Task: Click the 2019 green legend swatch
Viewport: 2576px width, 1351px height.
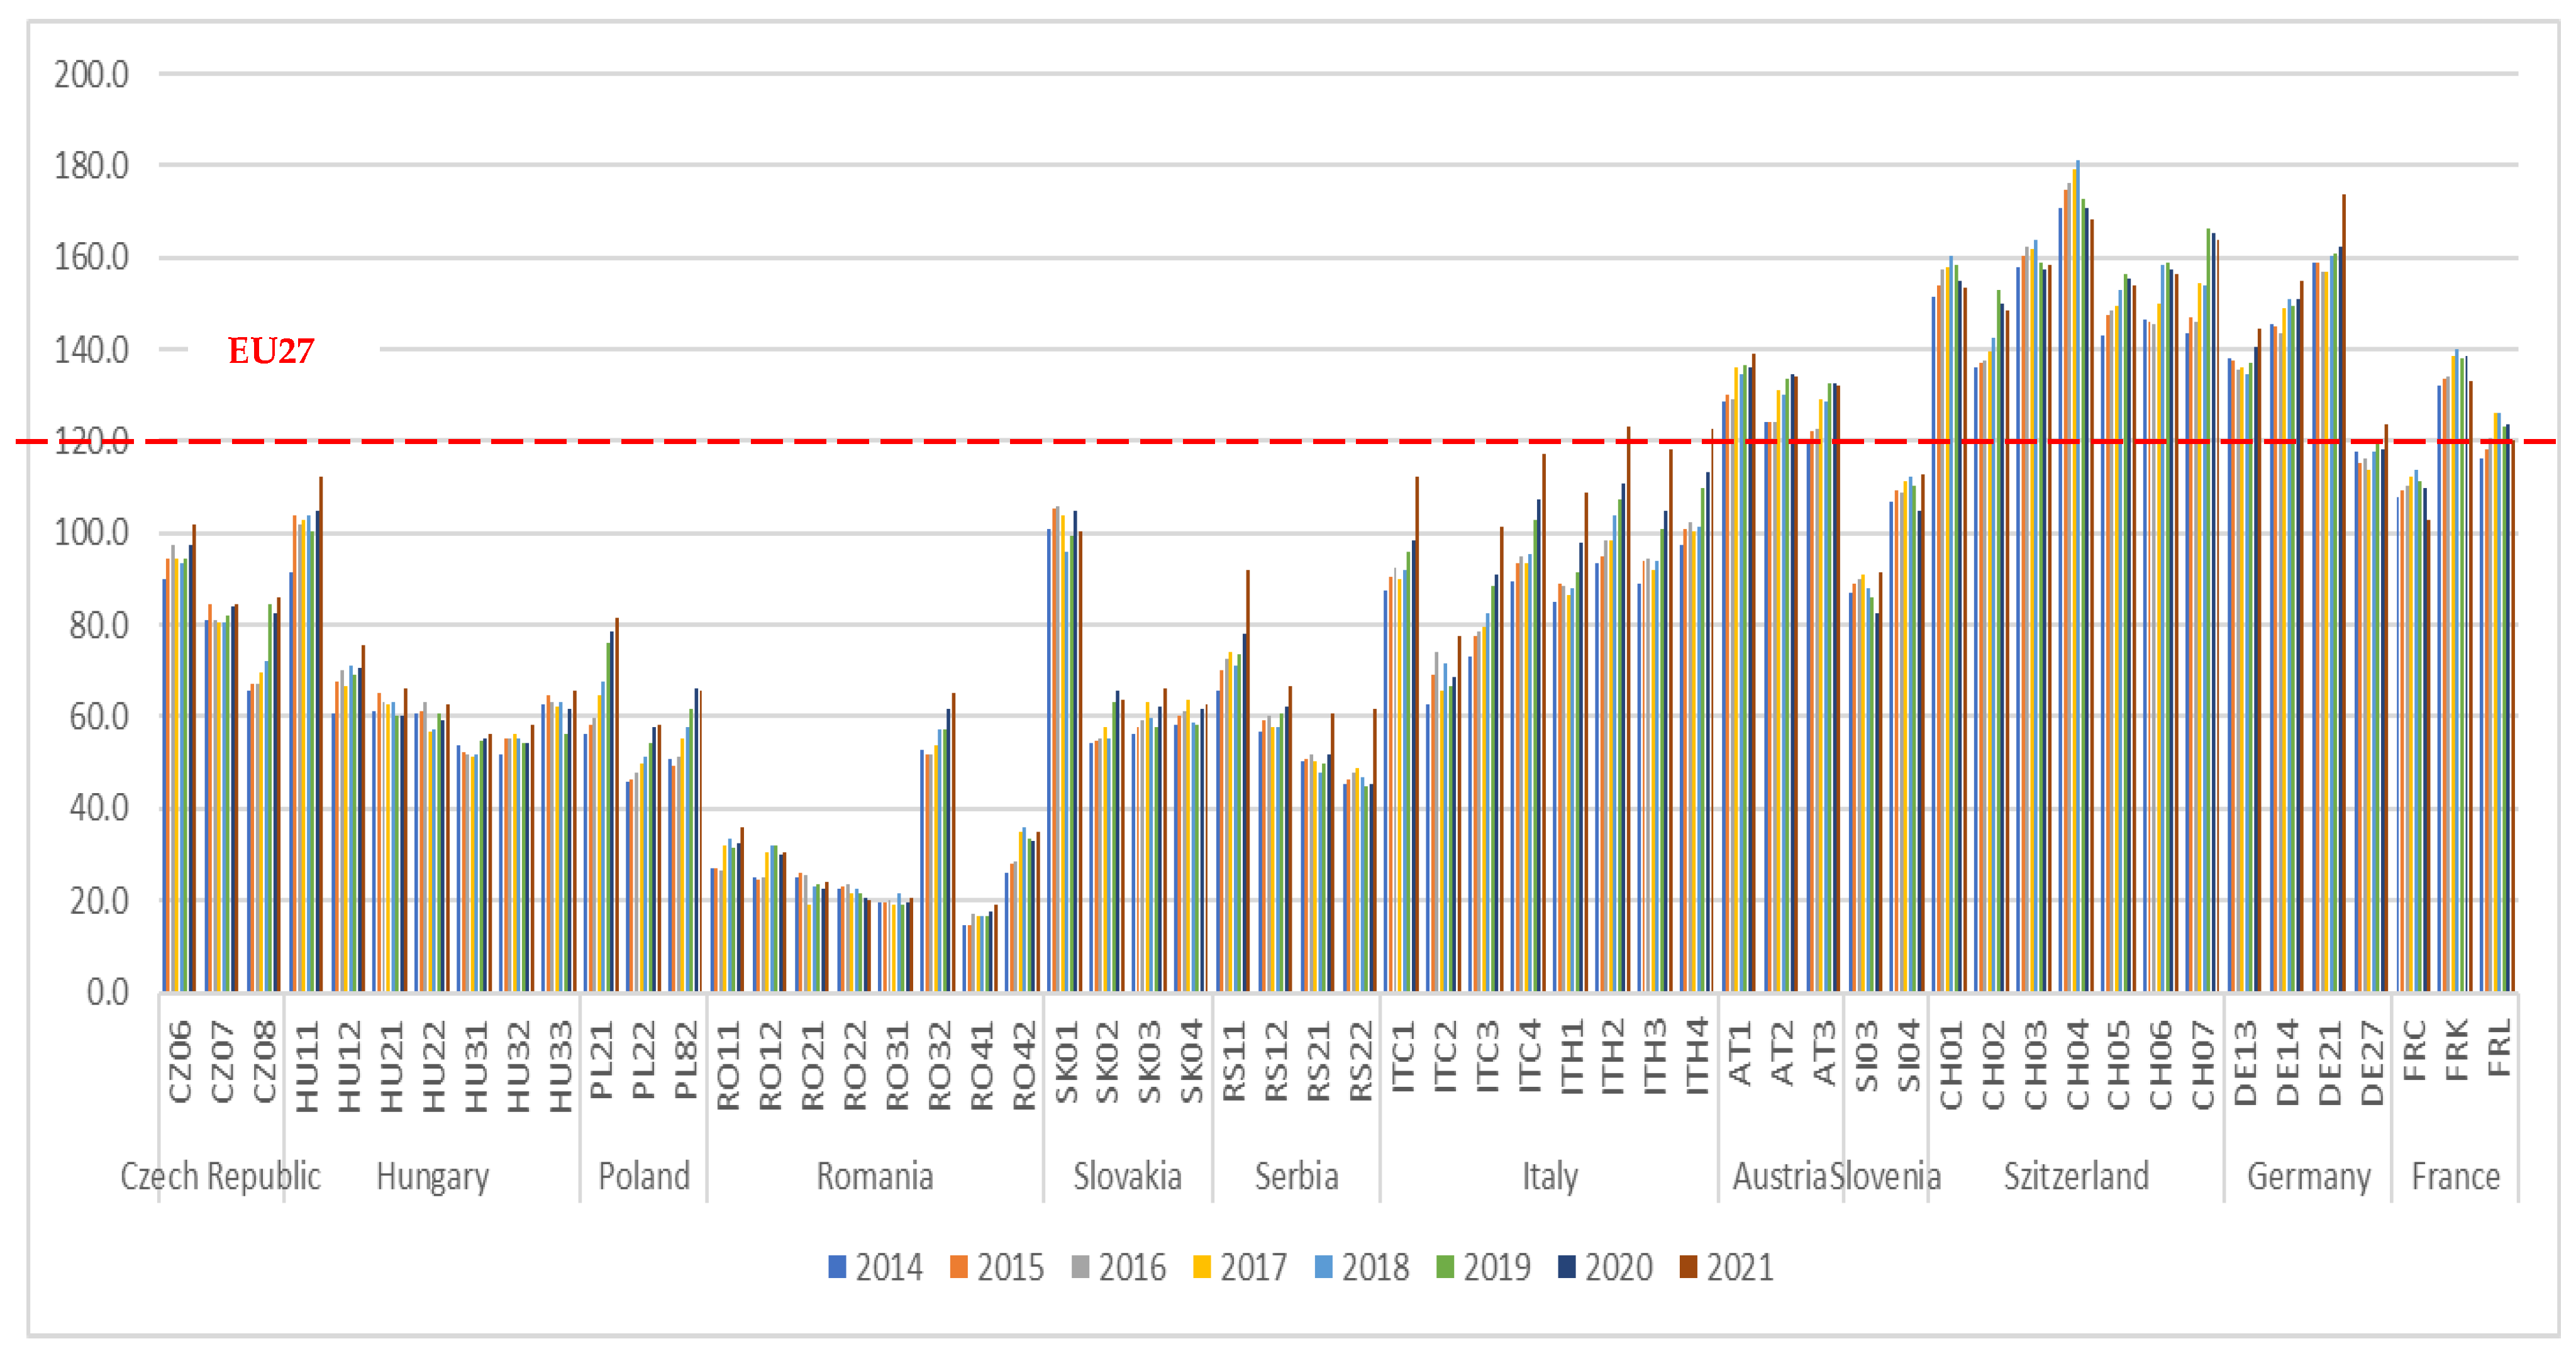Action: pyautogui.click(x=1444, y=1267)
